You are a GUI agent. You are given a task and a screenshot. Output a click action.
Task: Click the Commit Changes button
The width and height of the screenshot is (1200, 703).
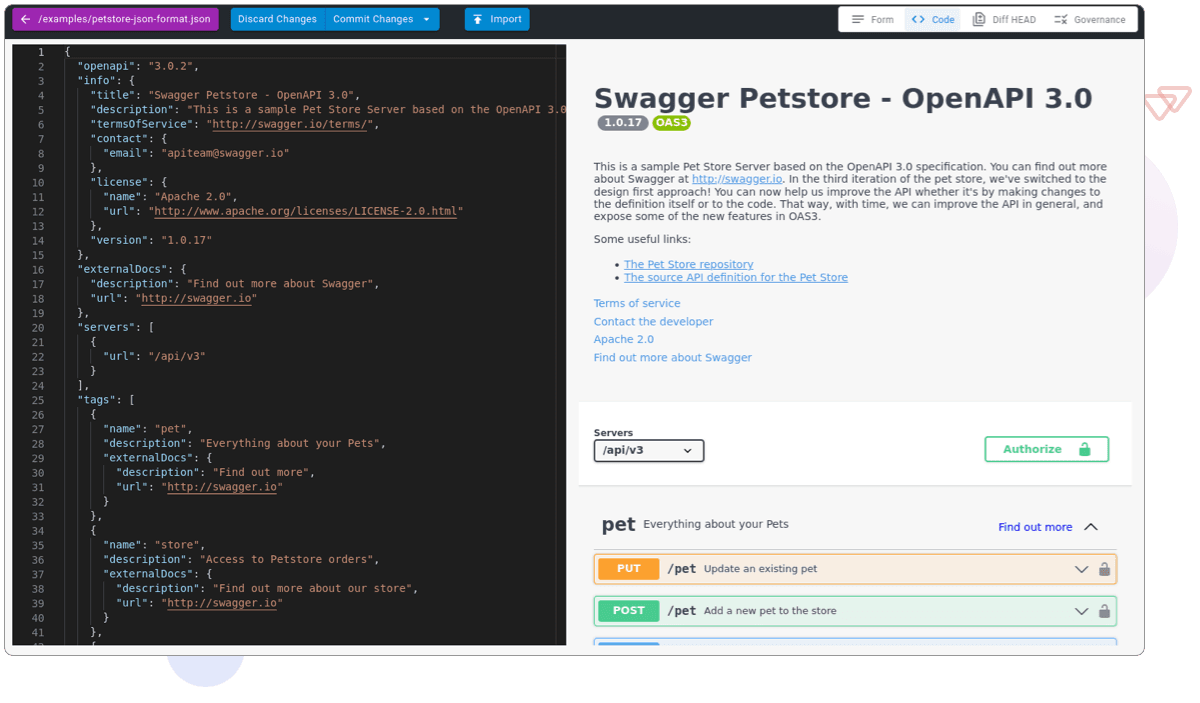(372, 19)
